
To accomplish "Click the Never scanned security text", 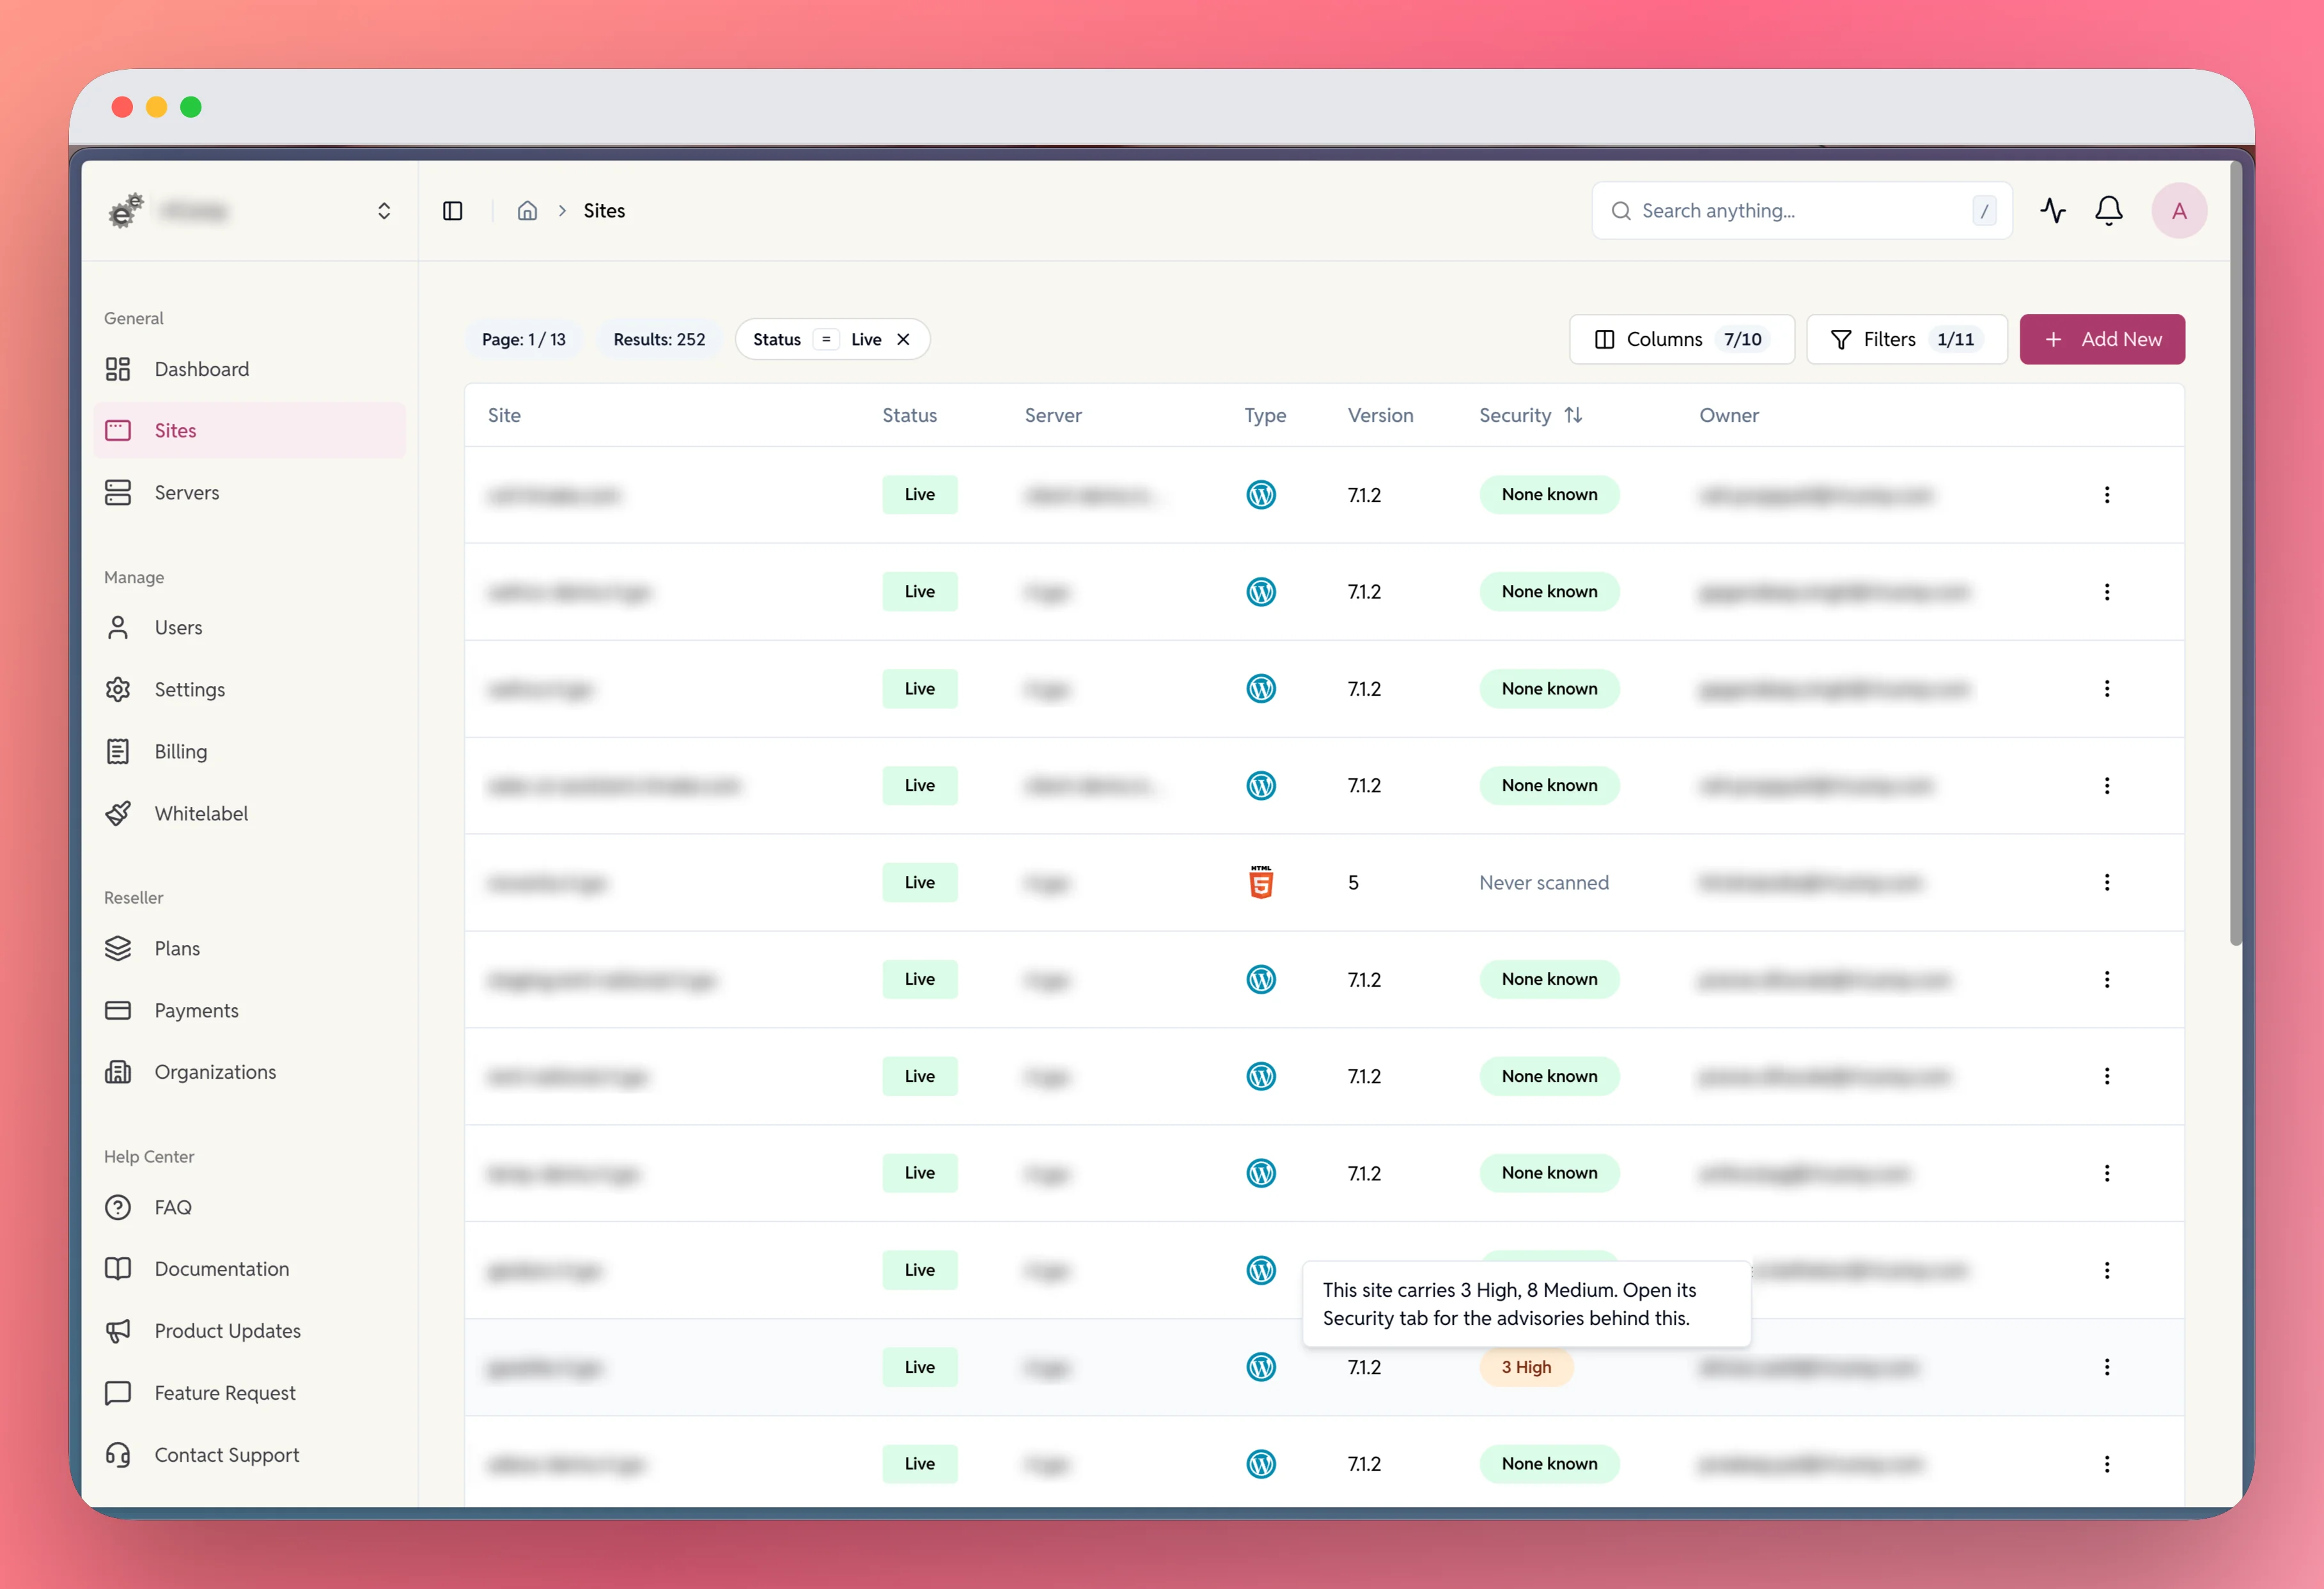I will (1544, 882).
